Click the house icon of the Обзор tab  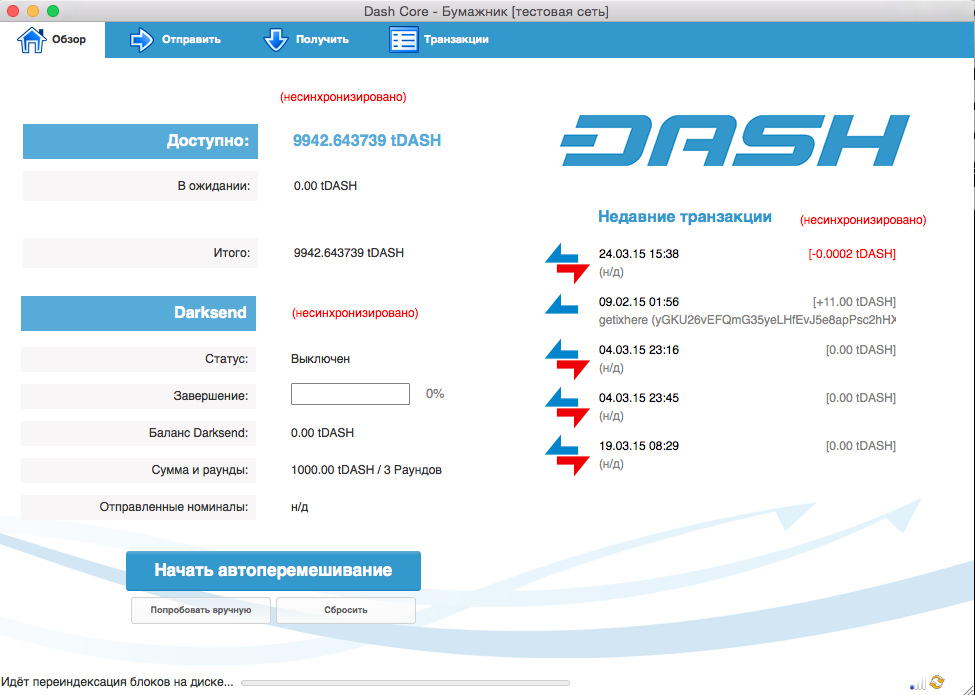[x=32, y=40]
